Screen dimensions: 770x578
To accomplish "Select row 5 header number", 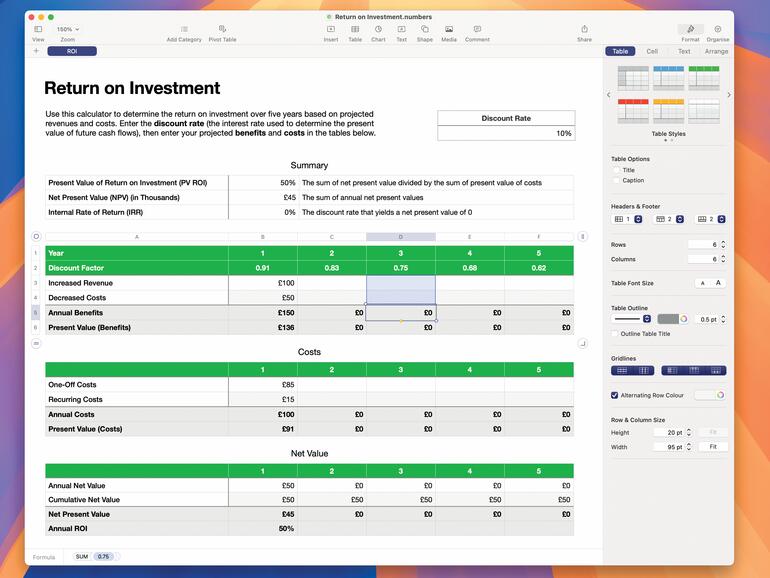I will pos(36,312).
